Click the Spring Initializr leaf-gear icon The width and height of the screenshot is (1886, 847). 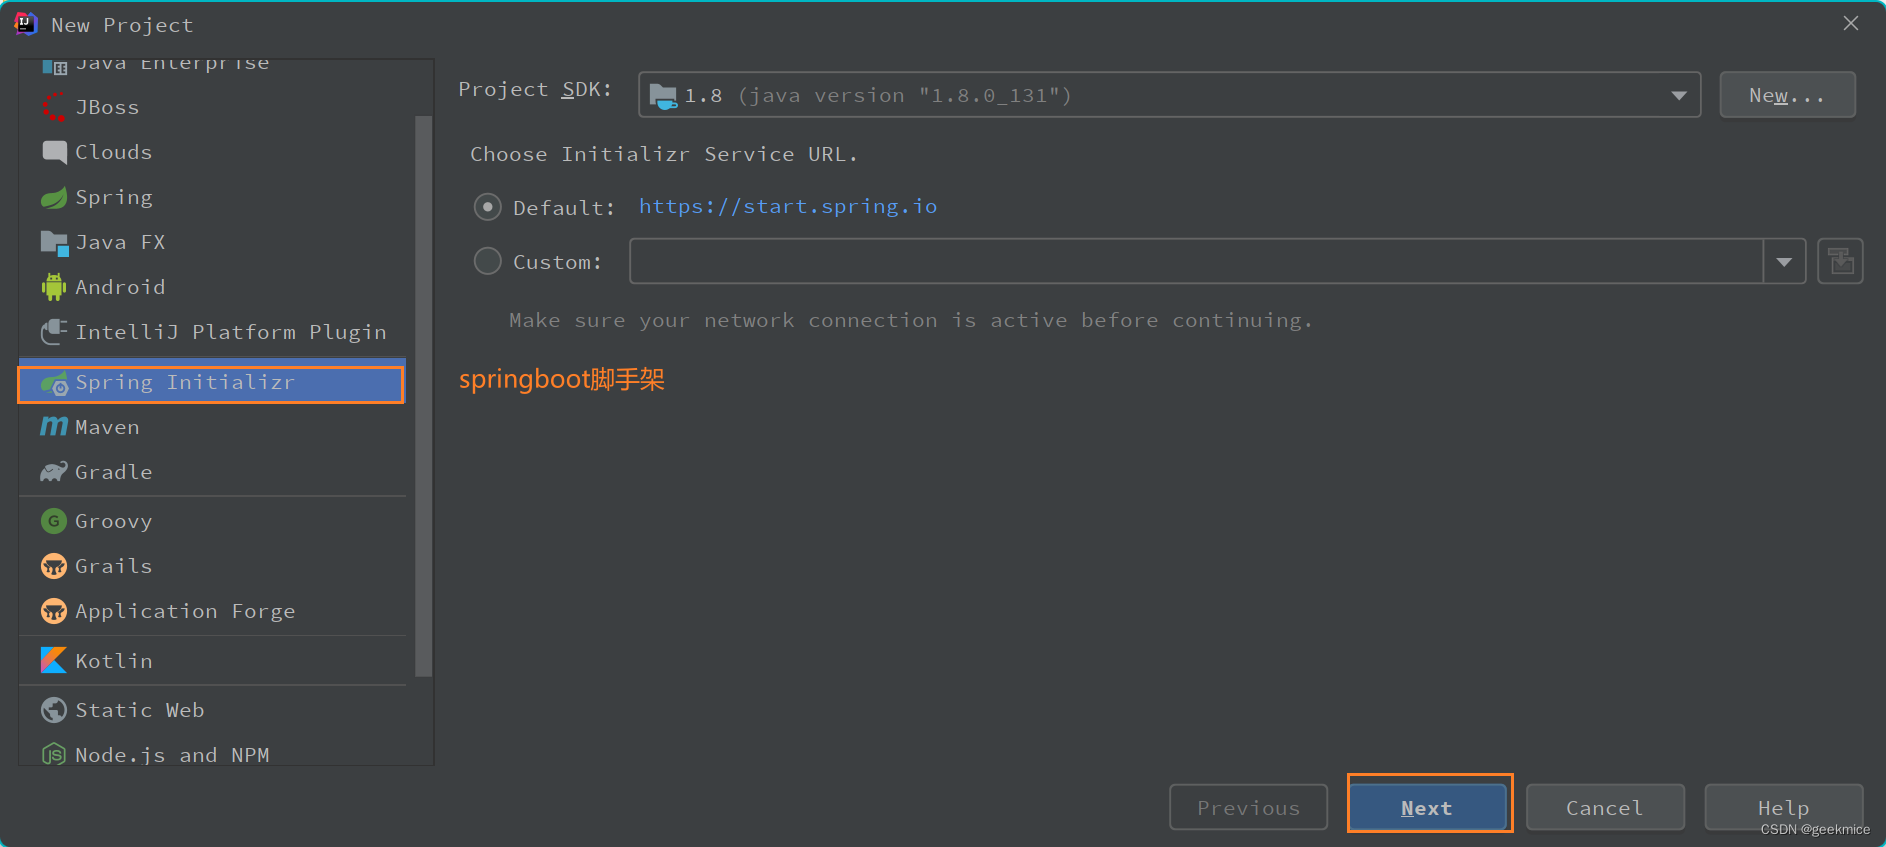[x=54, y=383]
